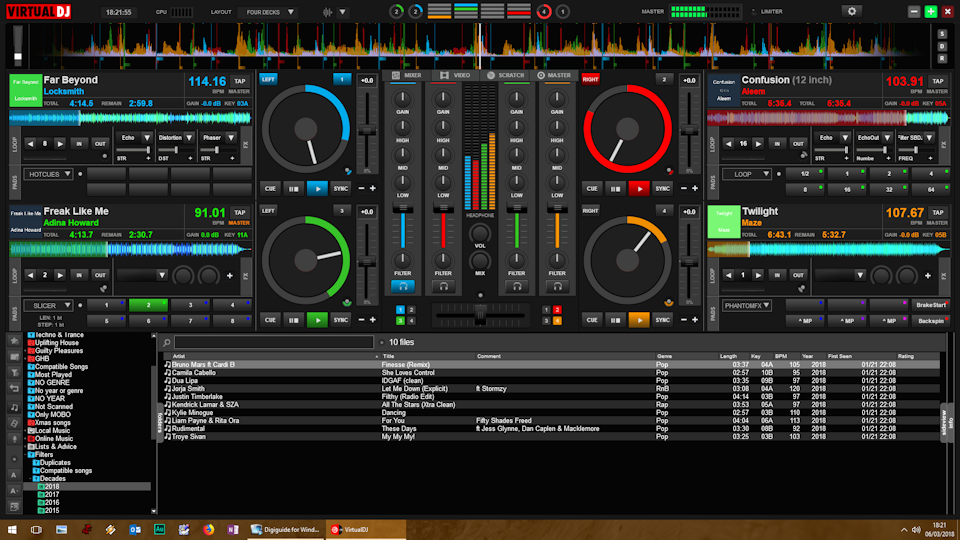
Task: Open the settings gear in title bar
Action: click(x=851, y=11)
